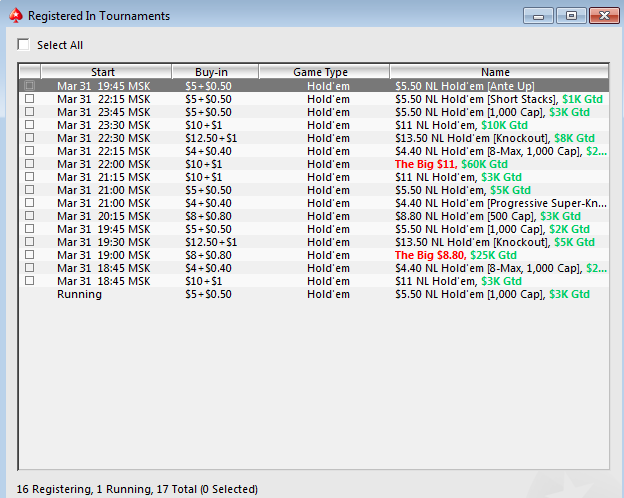Click 'Mar 31 22:00 MSK' start time
This screenshot has width=624, height=498.
[x=104, y=164]
